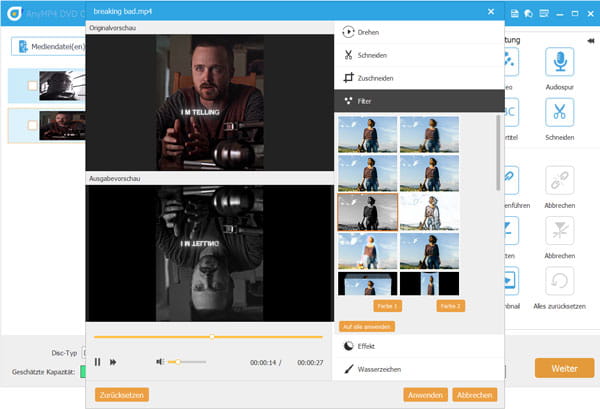The image size is (600, 409).
Task: Click the Ausgabevorschau output preview video
Action: (x=210, y=253)
